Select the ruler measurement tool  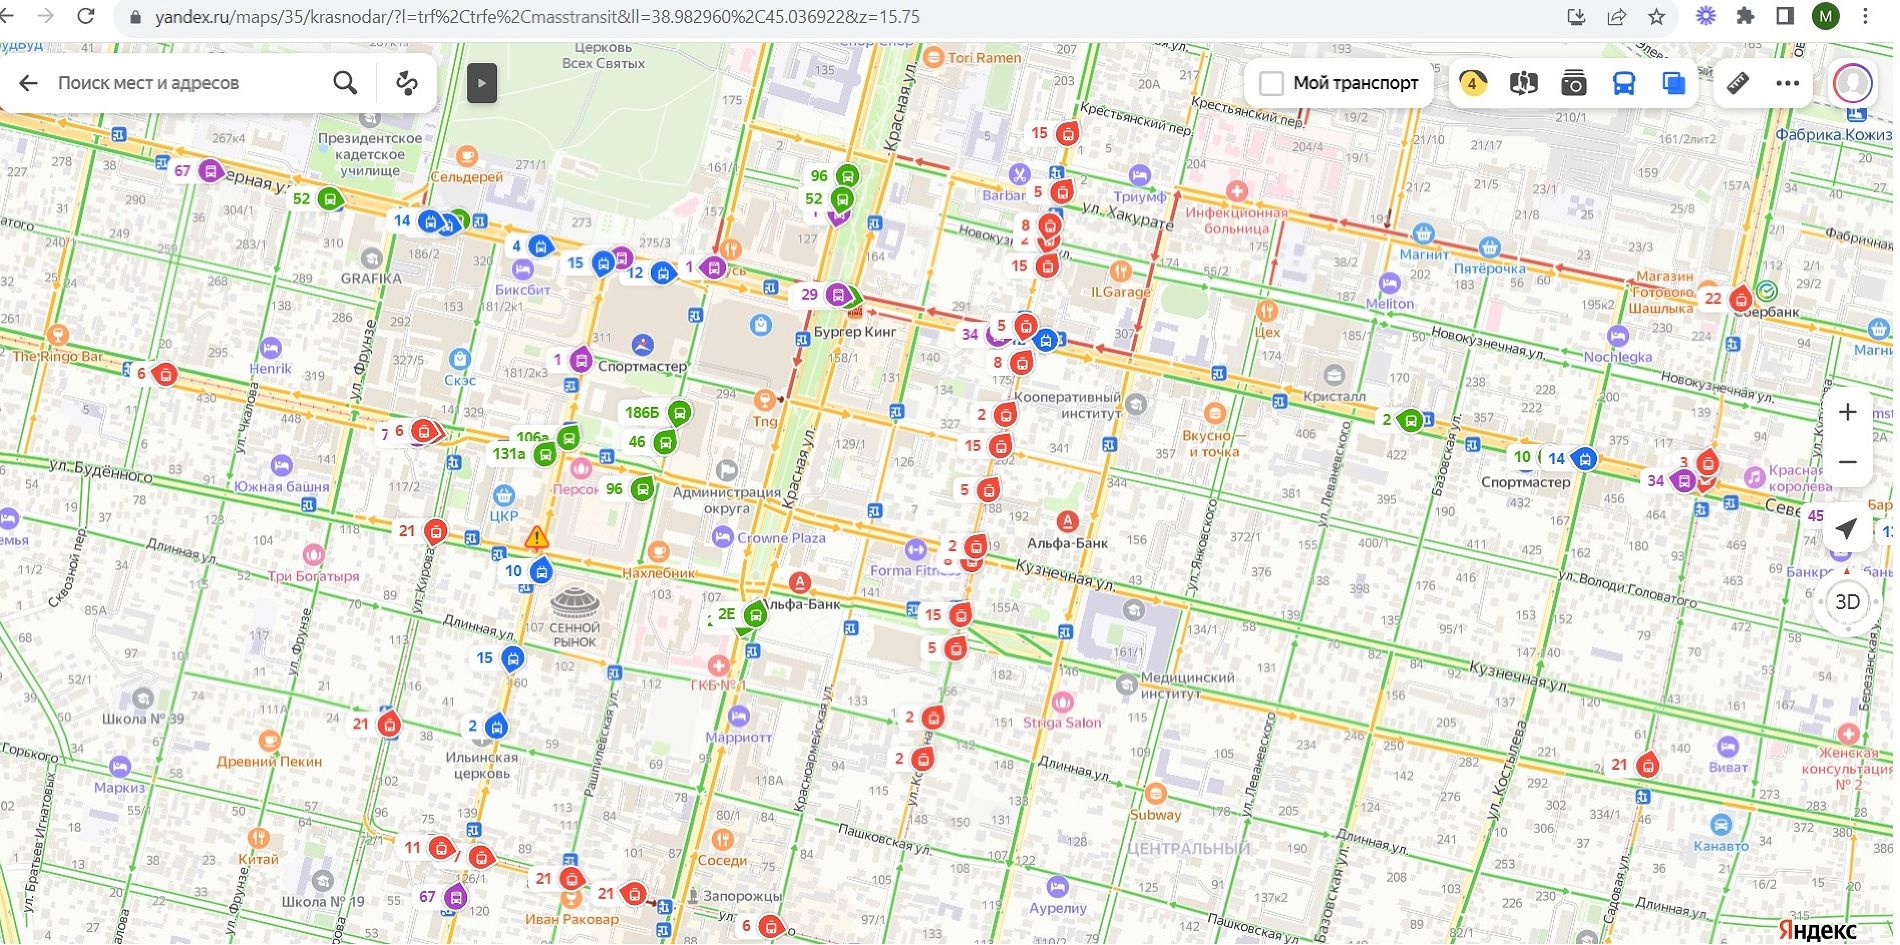coord(1738,84)
